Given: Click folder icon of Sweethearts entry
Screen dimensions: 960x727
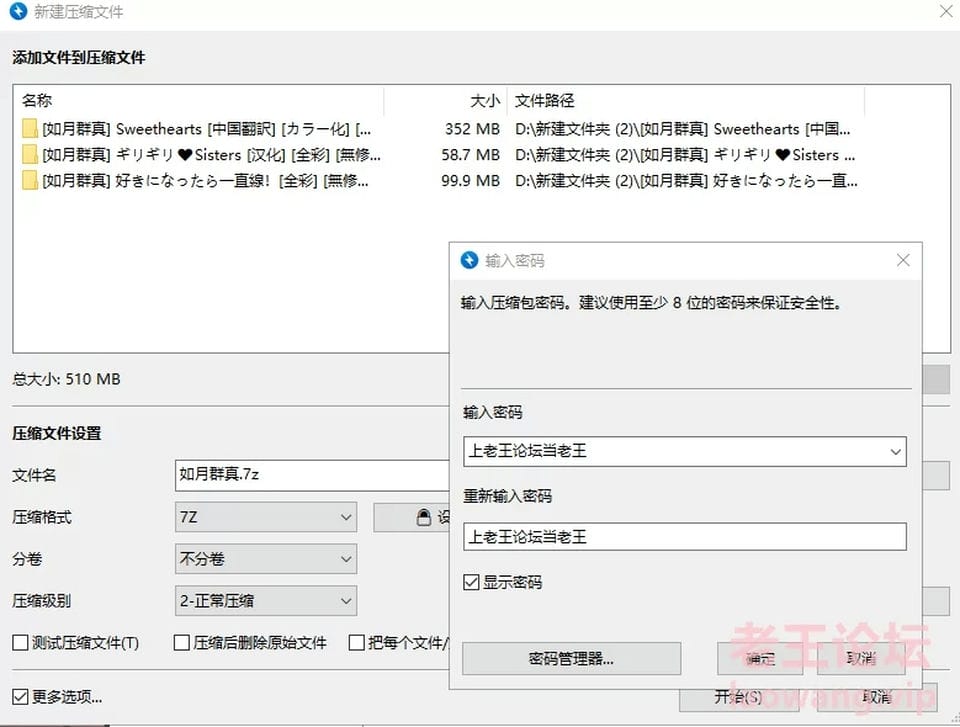Looking at the screenshot, I should 29,129.
